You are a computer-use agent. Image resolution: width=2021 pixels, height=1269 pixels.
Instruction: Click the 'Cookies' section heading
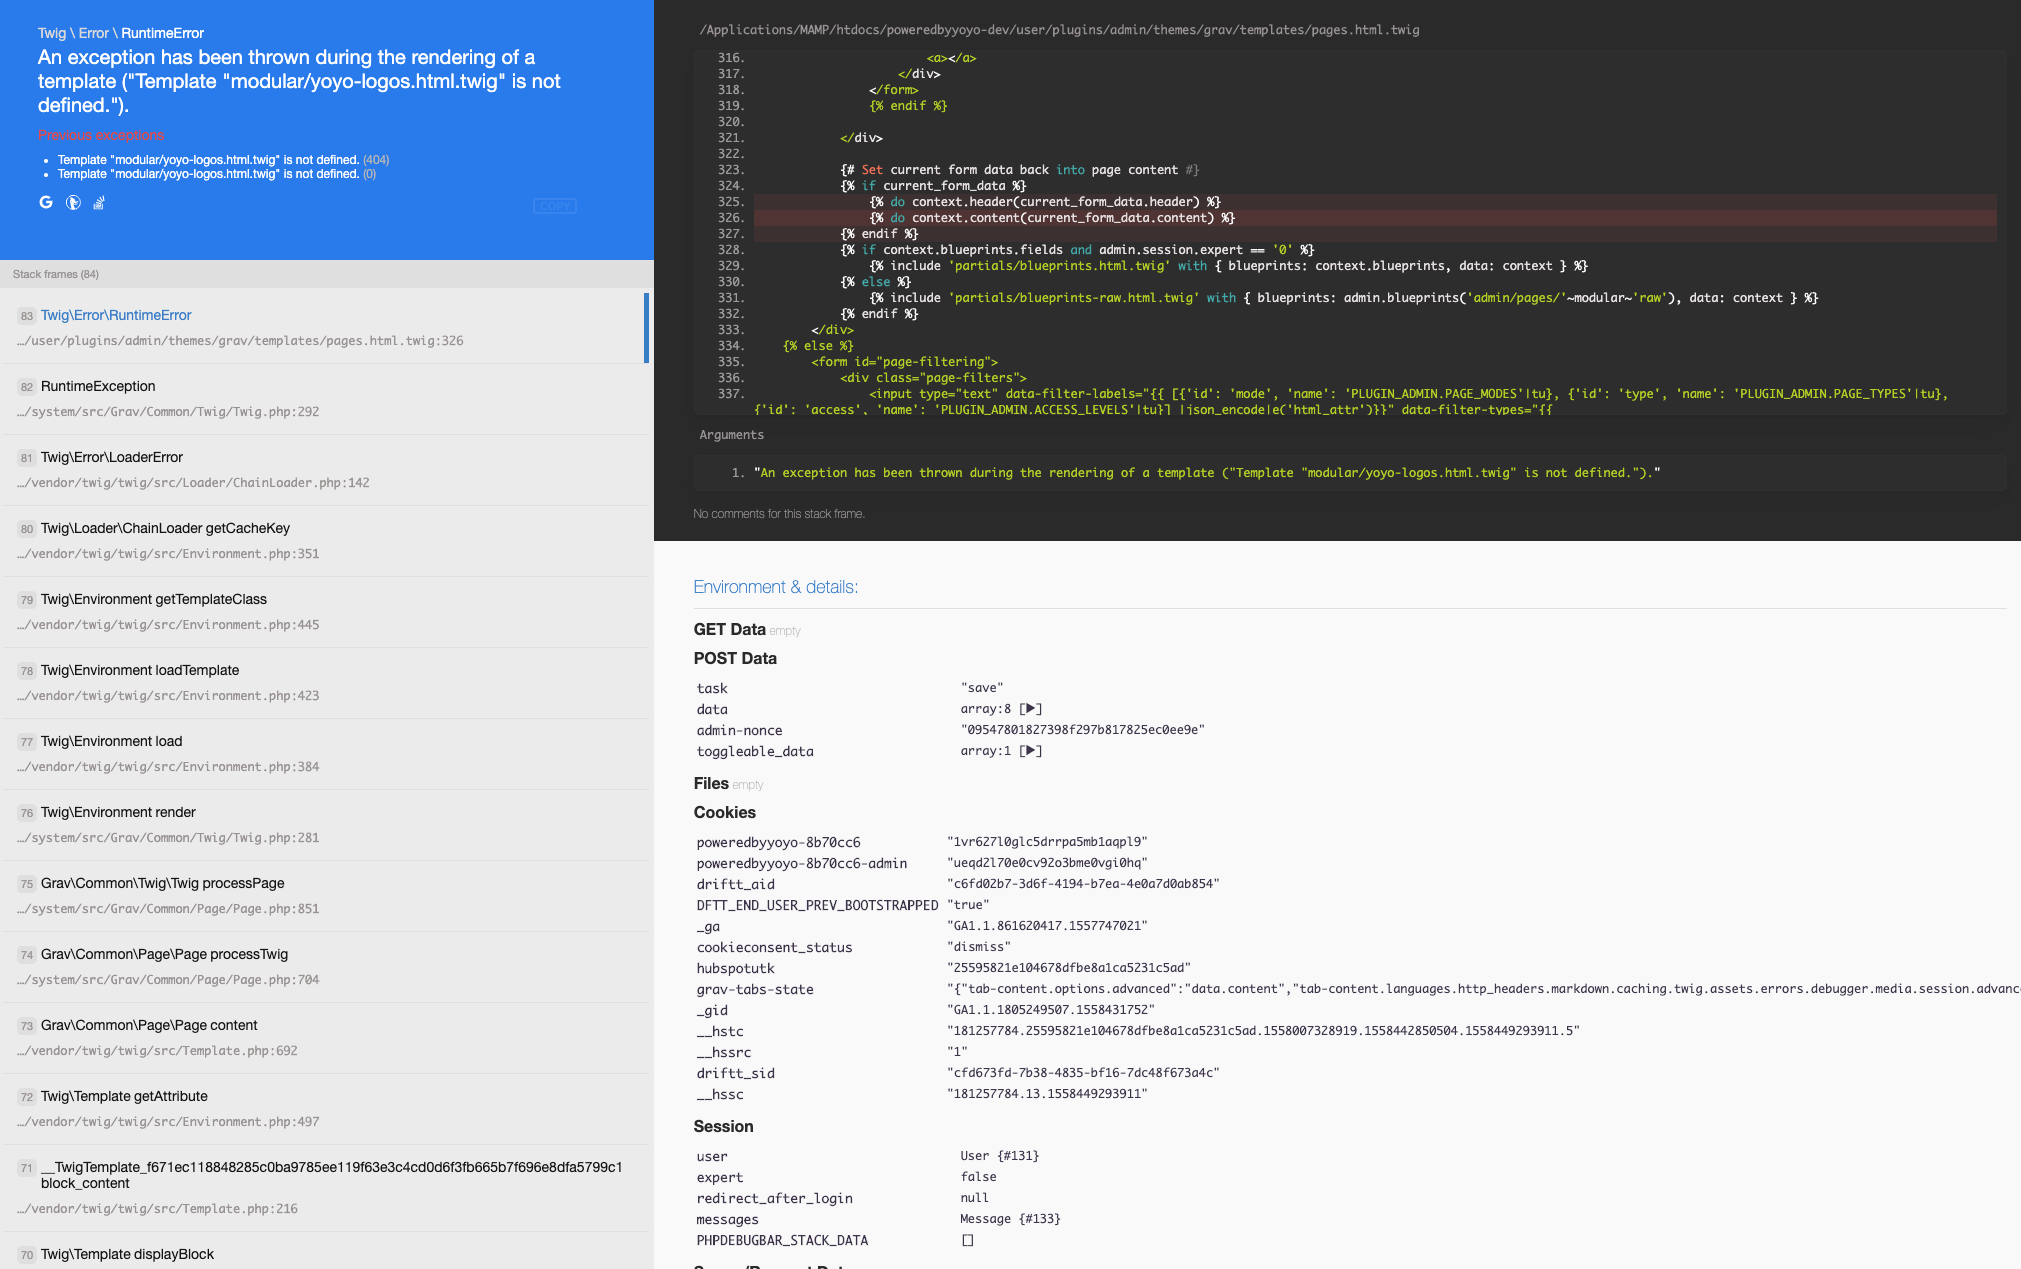click(725, 812)
